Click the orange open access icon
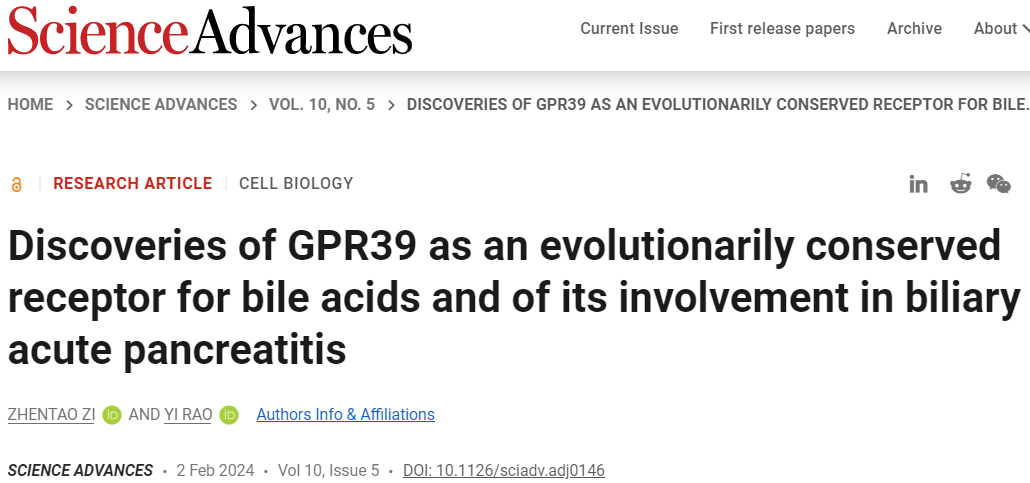This screenshot has height=483, width=1030. pyautogui.click(x=16, y=185)
